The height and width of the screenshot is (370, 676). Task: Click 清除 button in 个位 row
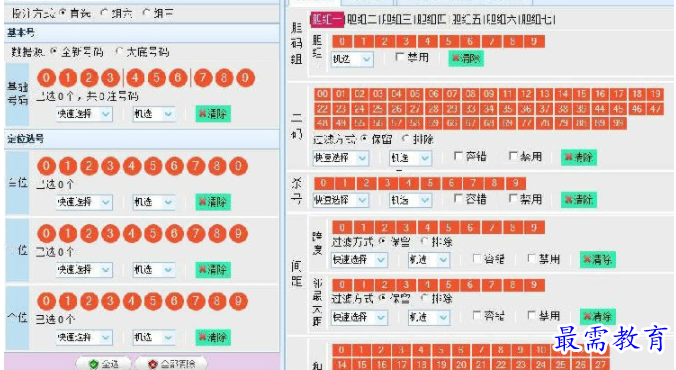point(213,337)
